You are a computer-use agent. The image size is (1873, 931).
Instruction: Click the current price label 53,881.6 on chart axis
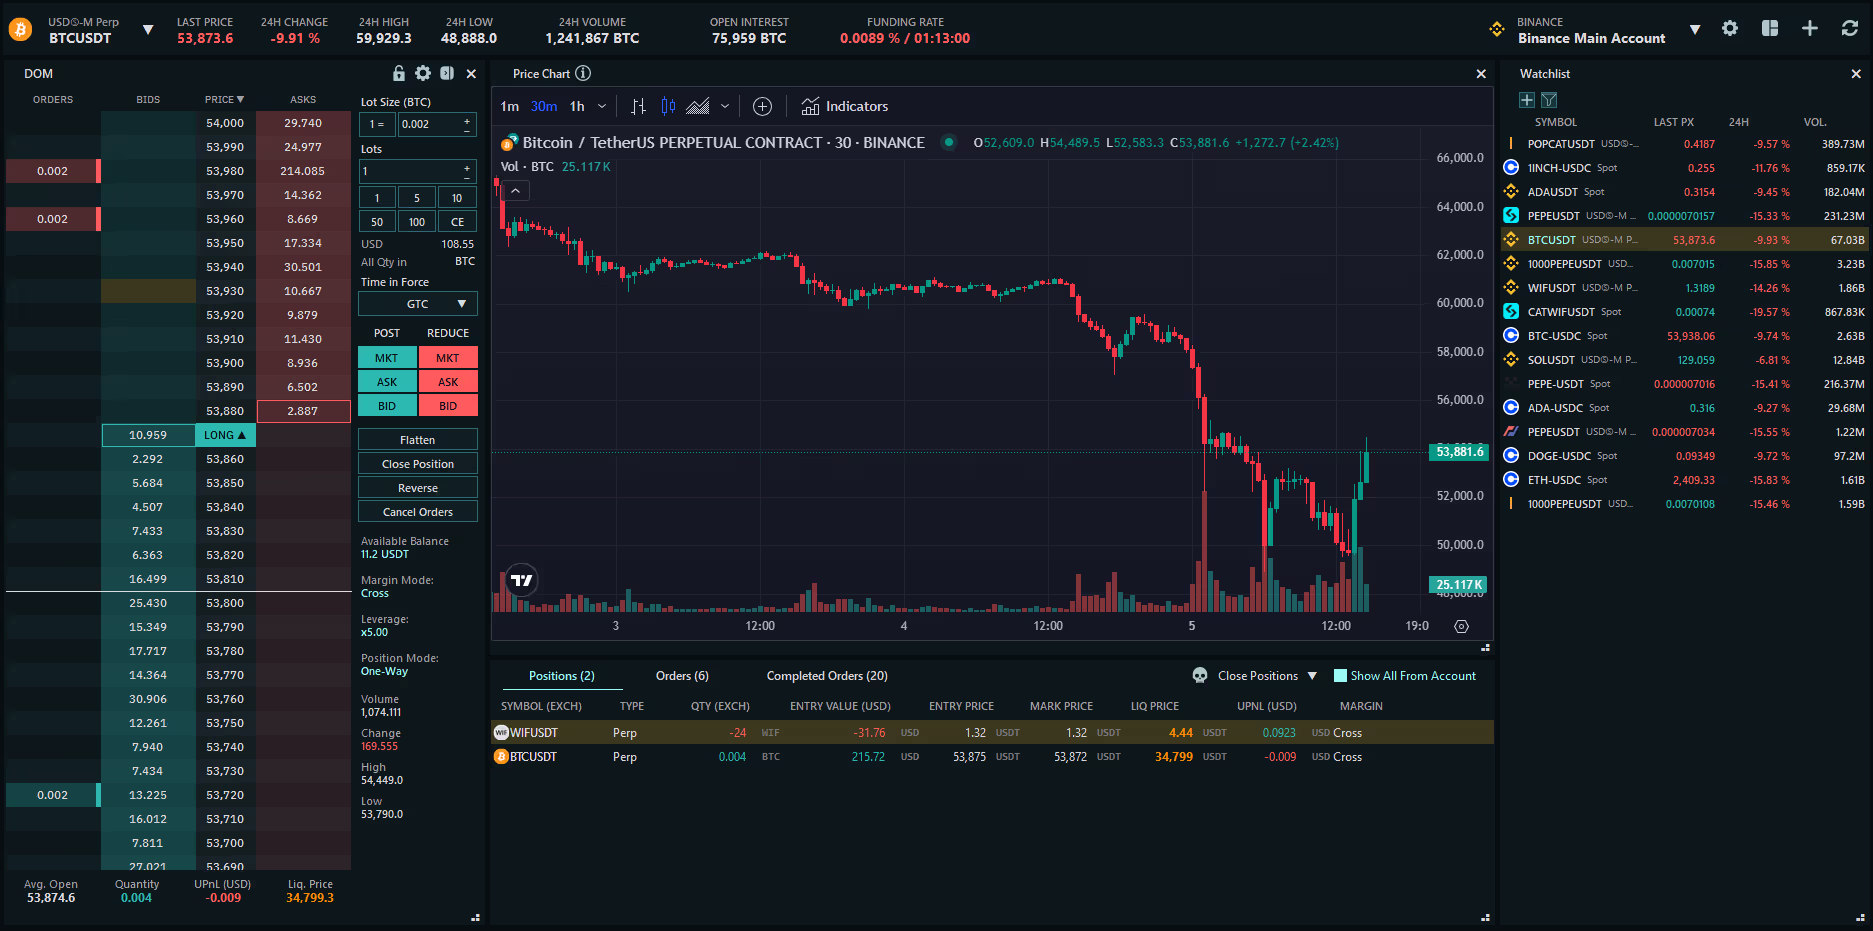coord(1460,452)
